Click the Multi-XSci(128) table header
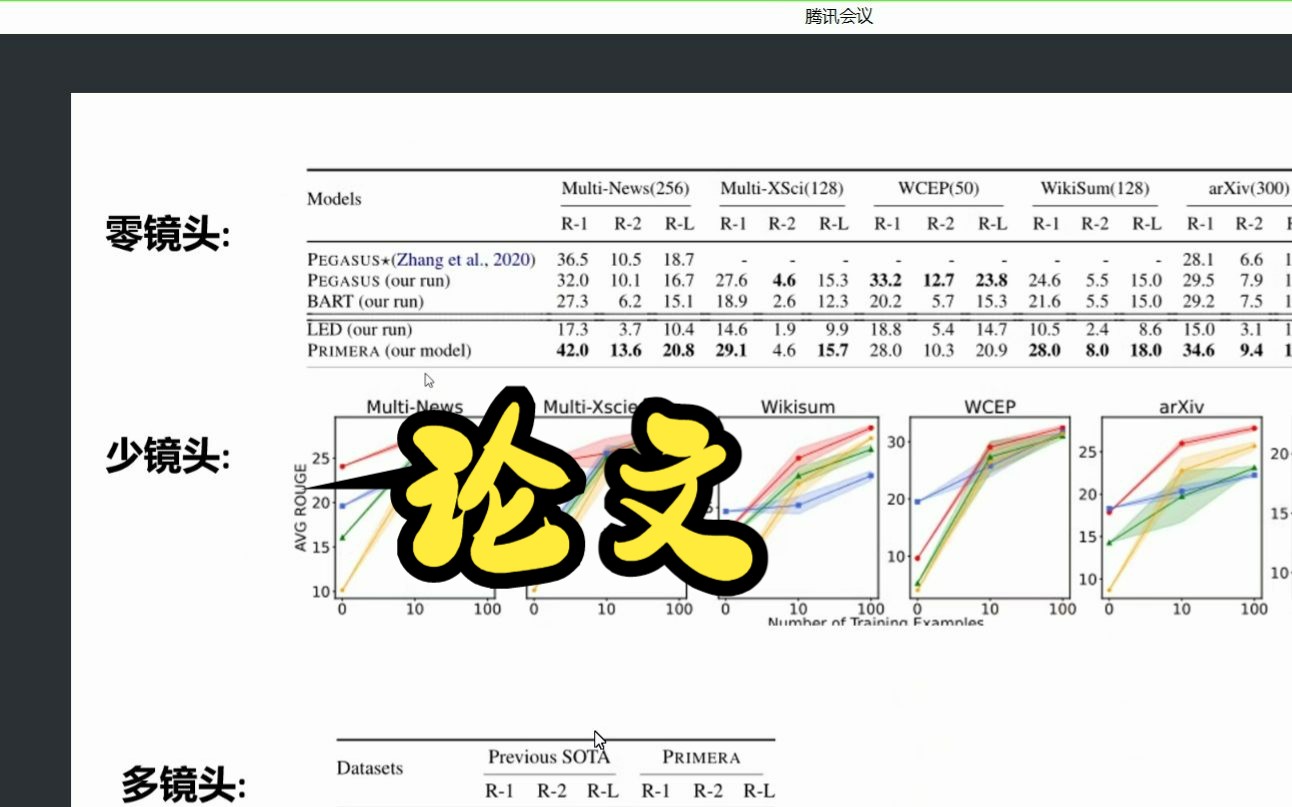 point(782,188)
